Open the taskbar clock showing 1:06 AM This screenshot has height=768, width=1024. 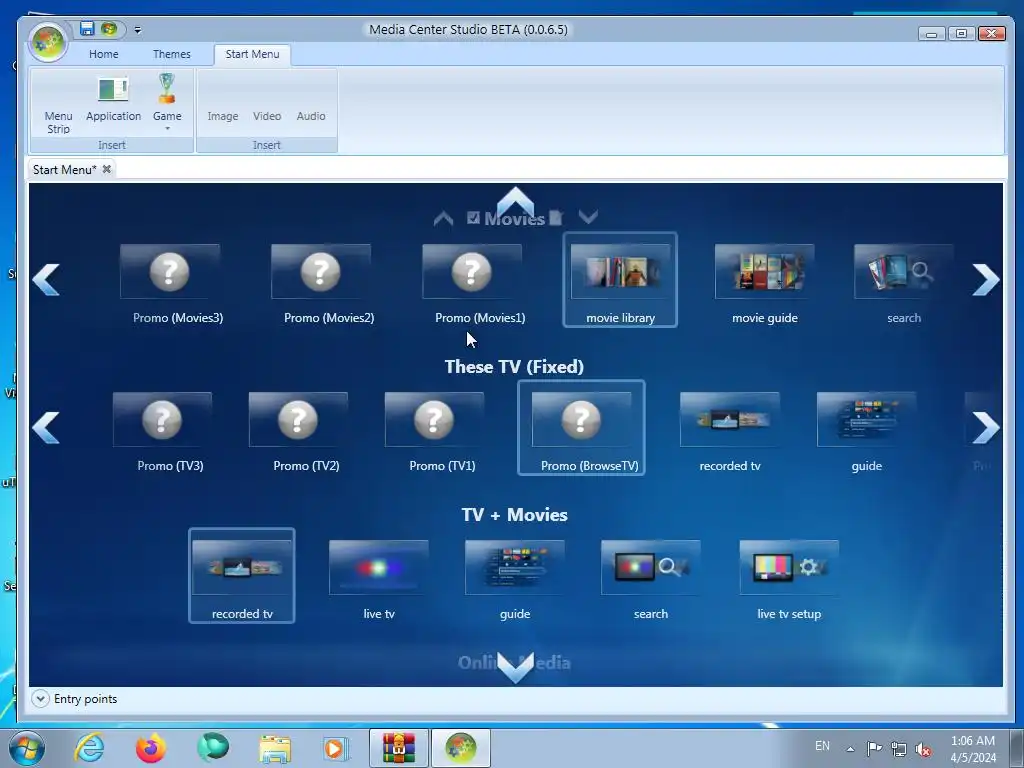[973, 749]
